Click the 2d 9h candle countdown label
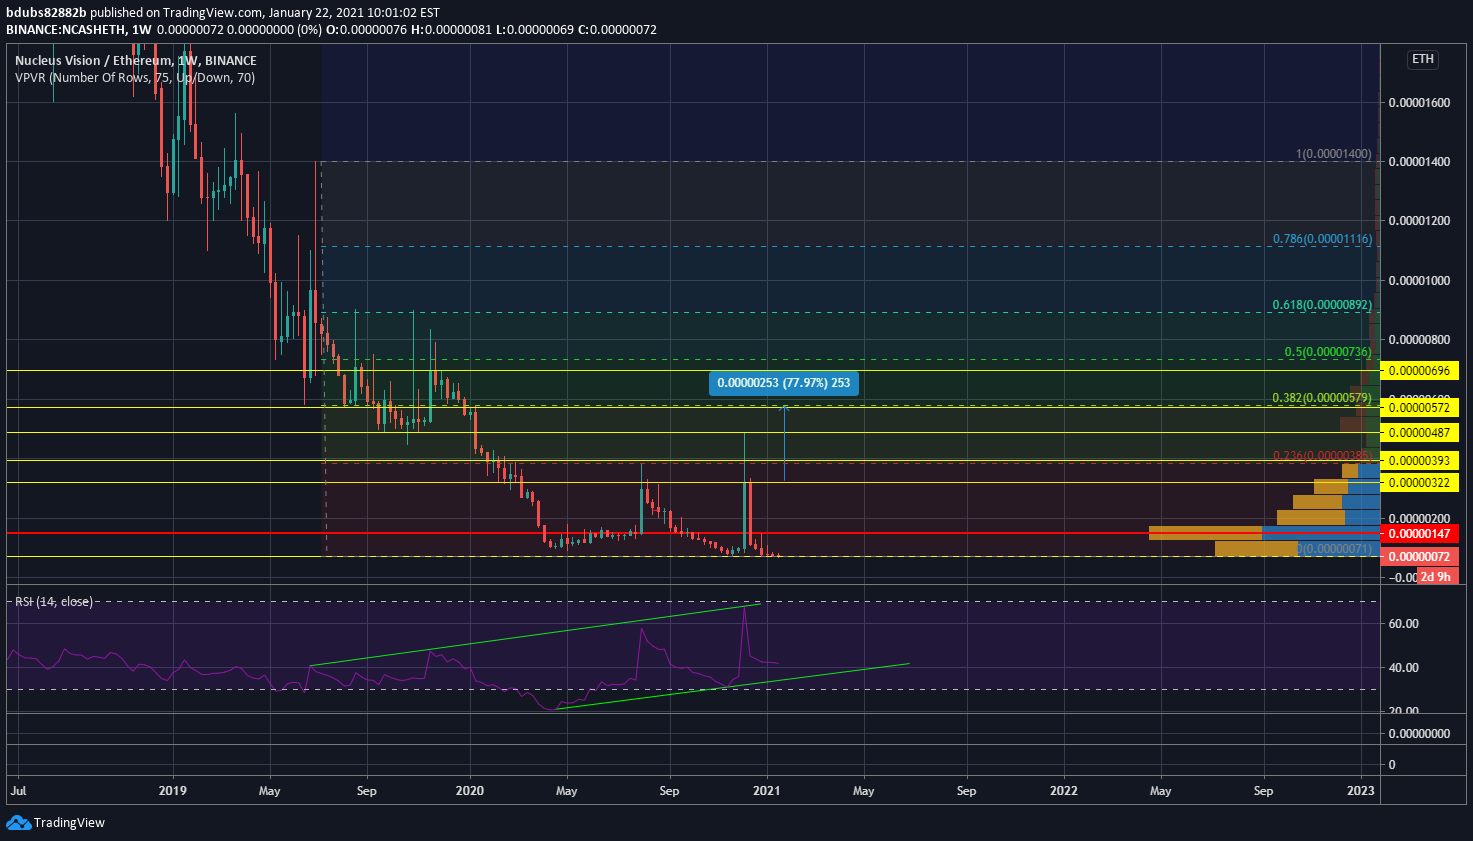 pos(1436,577)
